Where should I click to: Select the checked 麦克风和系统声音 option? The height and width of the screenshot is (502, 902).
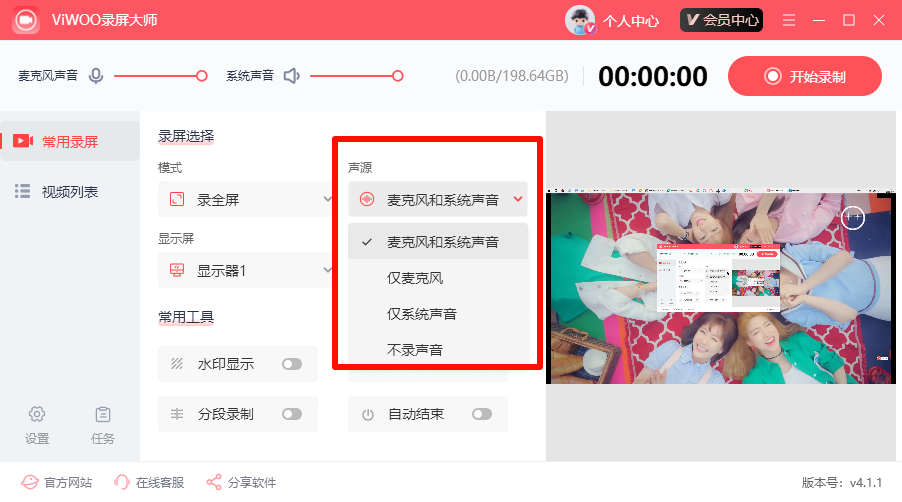[x=438, y=242]
